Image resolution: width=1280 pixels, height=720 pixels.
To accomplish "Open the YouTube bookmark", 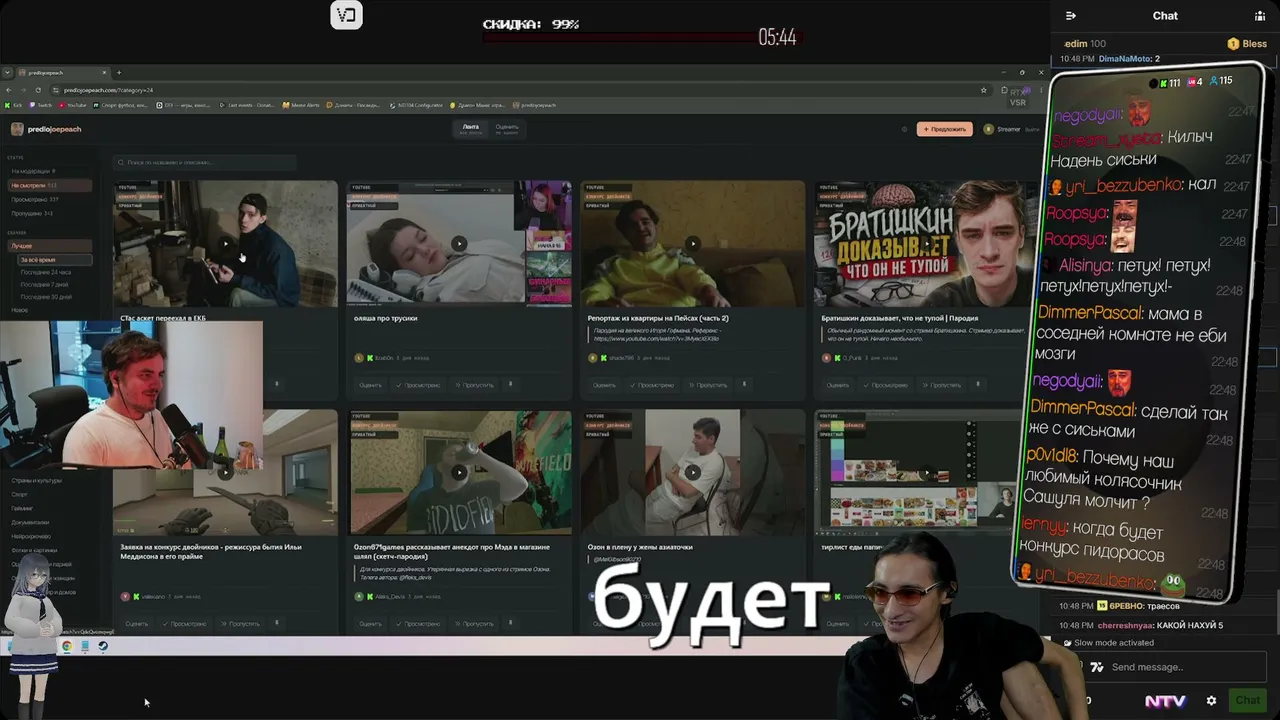I will [75, 105].
